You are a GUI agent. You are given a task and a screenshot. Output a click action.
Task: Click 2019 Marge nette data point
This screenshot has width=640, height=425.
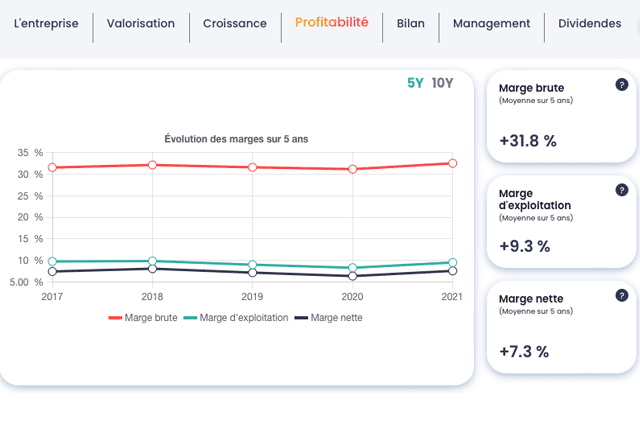pos(252,272)
